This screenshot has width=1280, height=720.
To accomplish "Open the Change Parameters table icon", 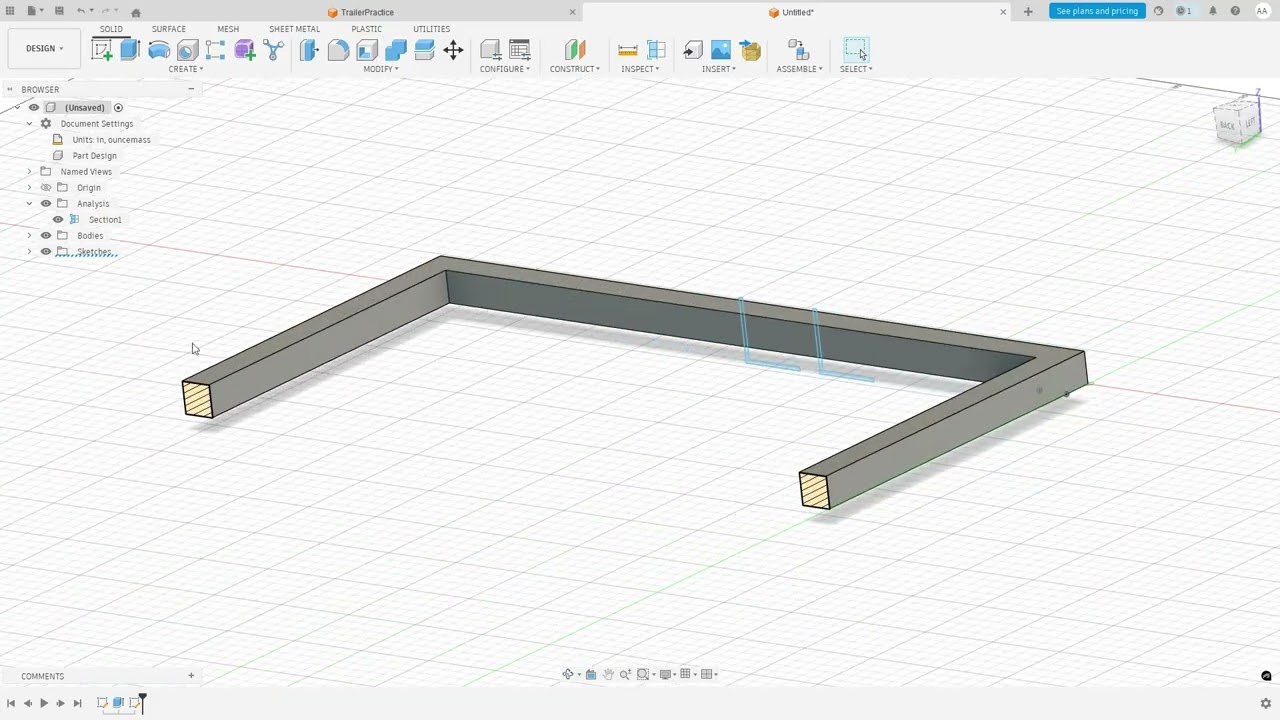I will click(520, 50).
